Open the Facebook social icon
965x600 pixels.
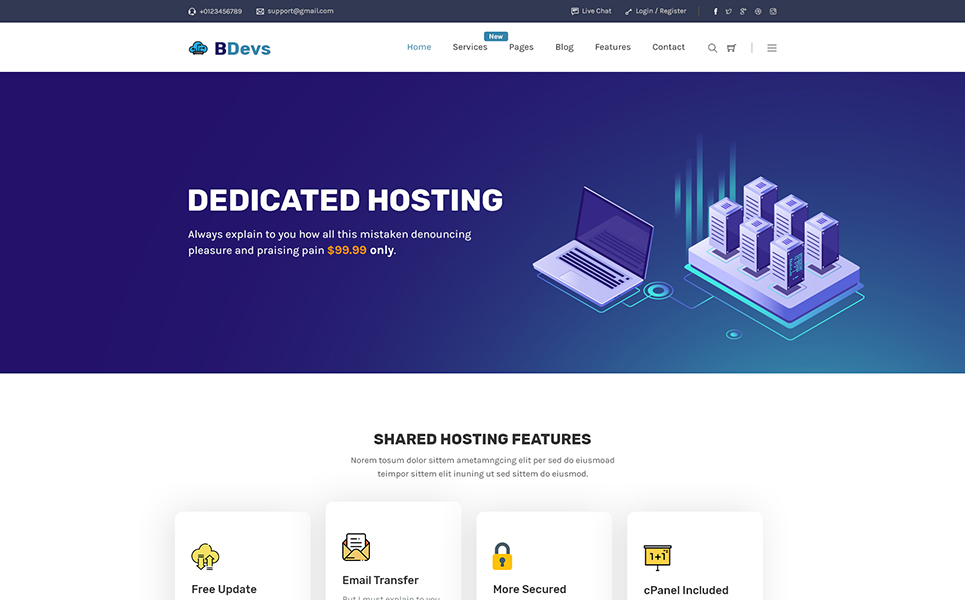(x=715, y=11)
